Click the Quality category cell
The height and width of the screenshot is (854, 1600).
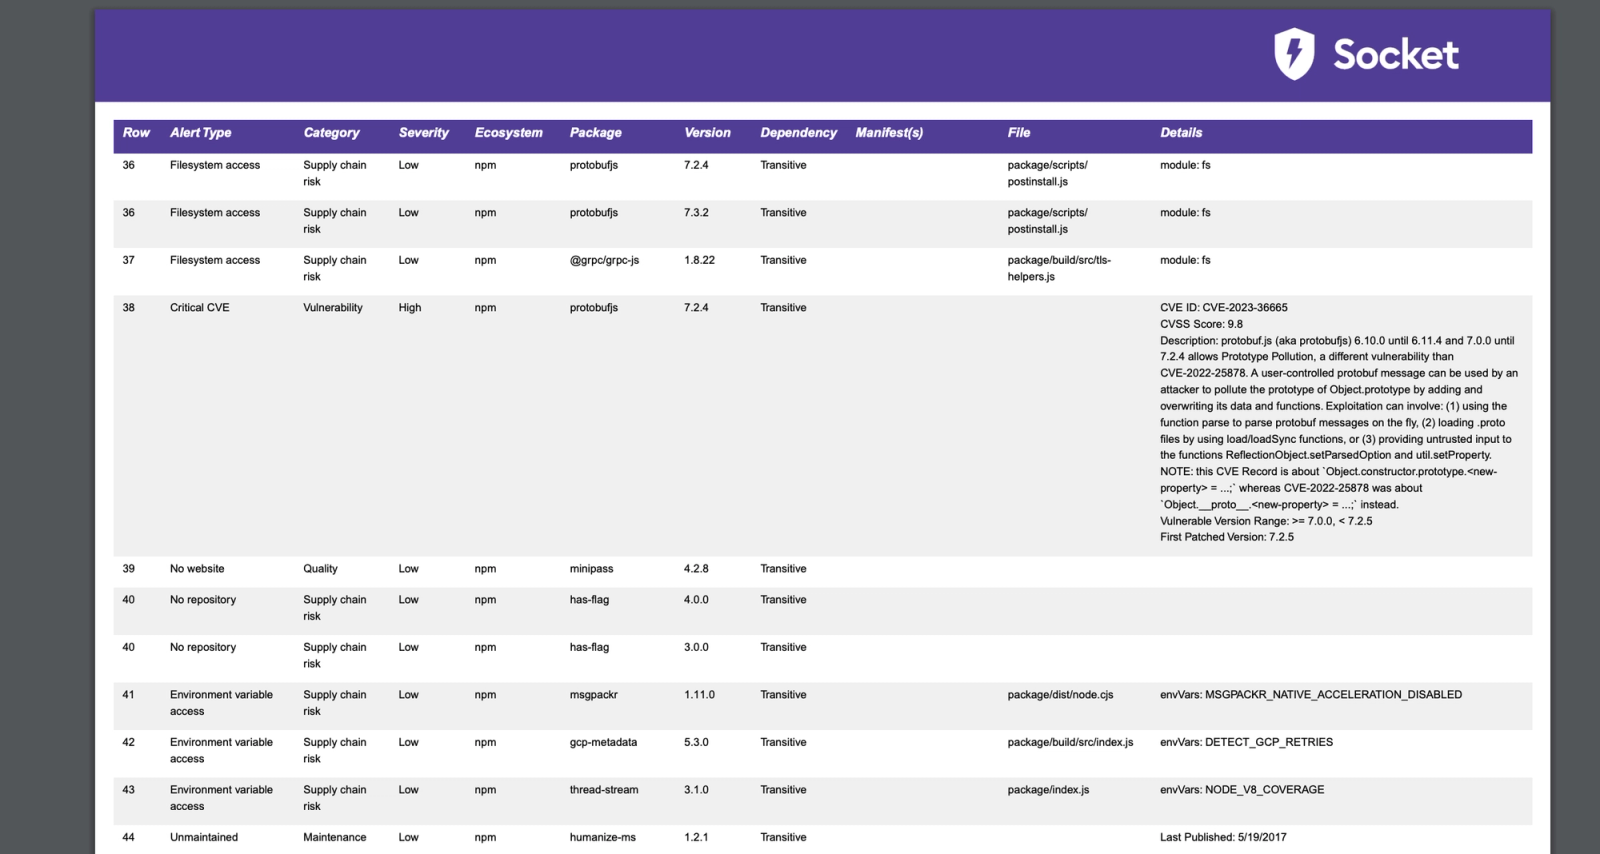(320, 569)
